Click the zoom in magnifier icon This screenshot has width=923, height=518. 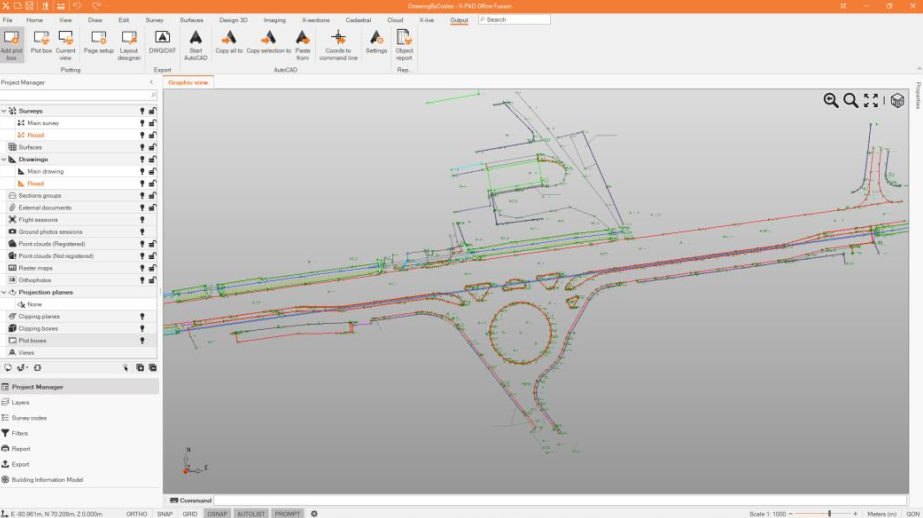831,100
